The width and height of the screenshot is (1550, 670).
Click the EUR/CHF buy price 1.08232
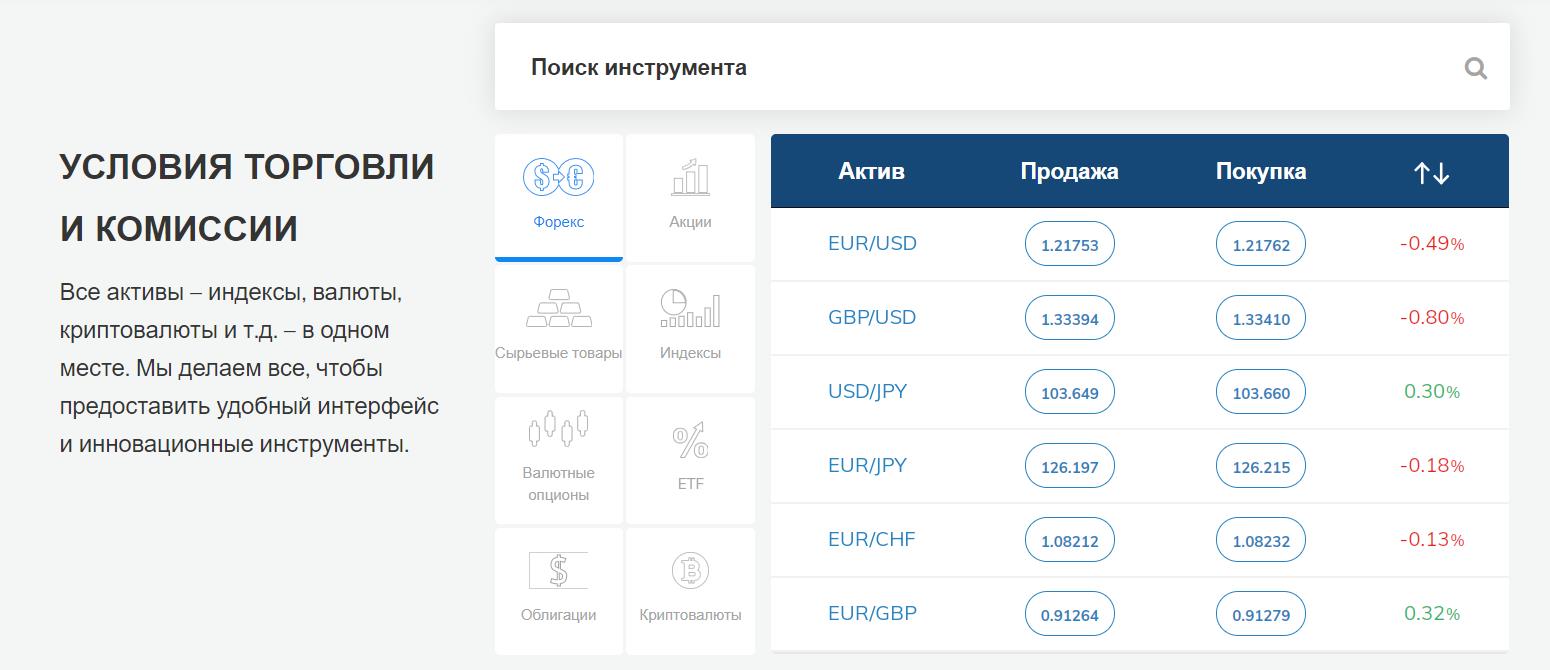1260,539
